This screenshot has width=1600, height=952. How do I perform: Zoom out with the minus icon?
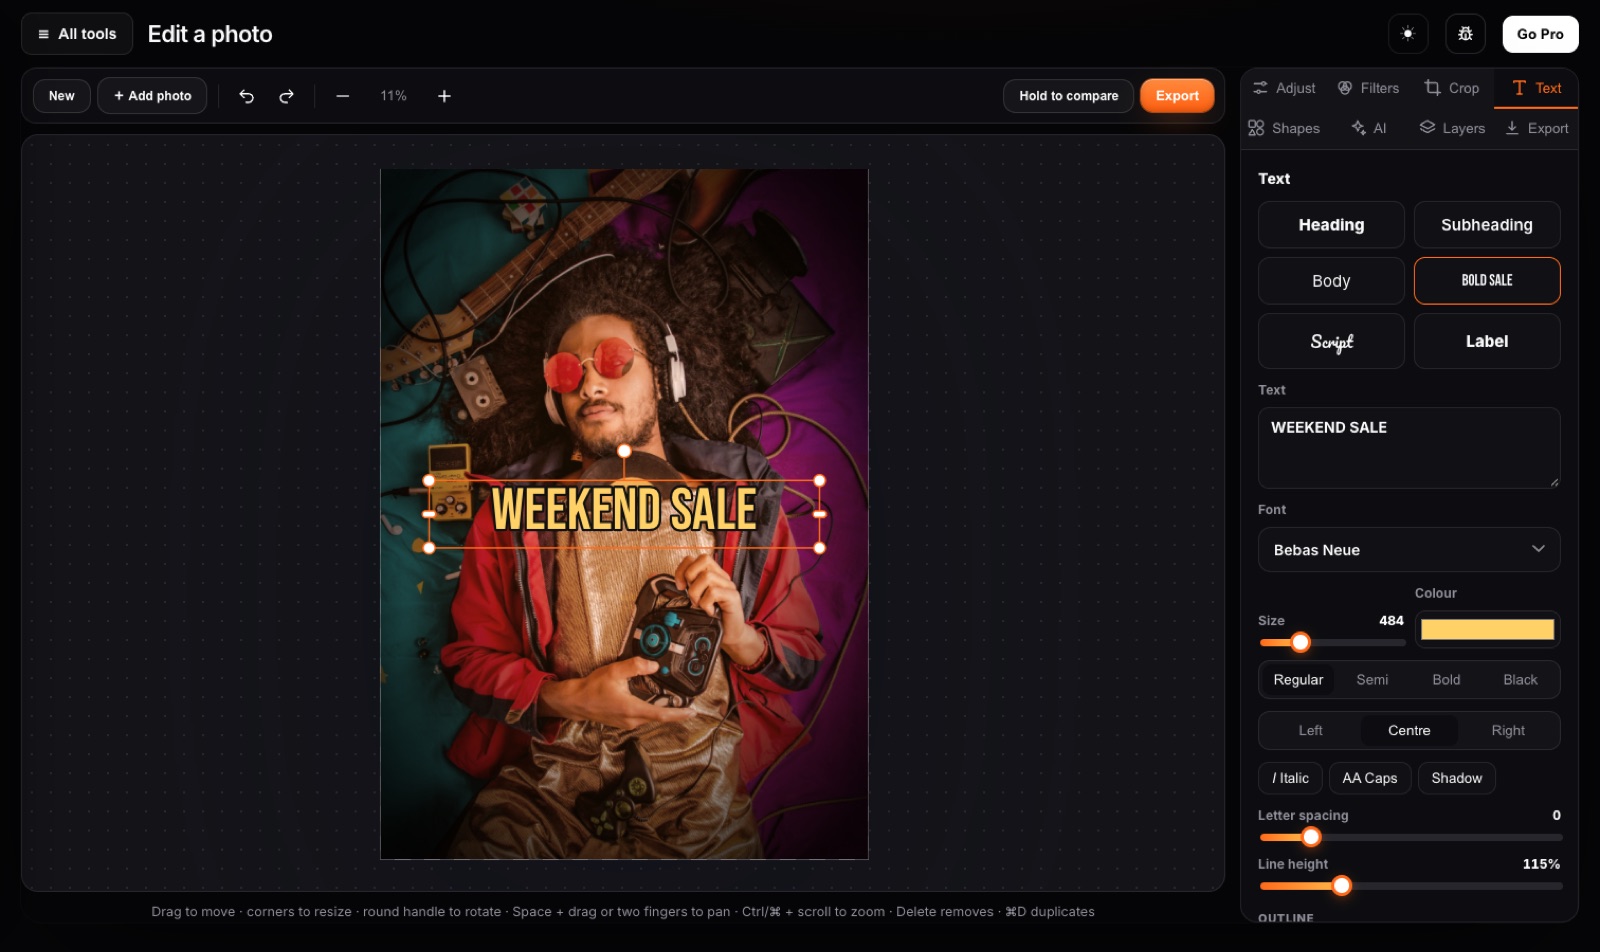coord(343,96)
